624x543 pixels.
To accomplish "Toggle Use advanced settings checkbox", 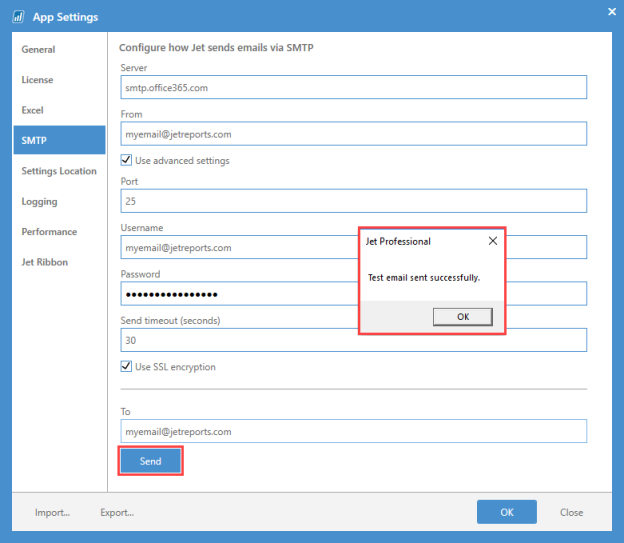I will (x=126, y=160).
